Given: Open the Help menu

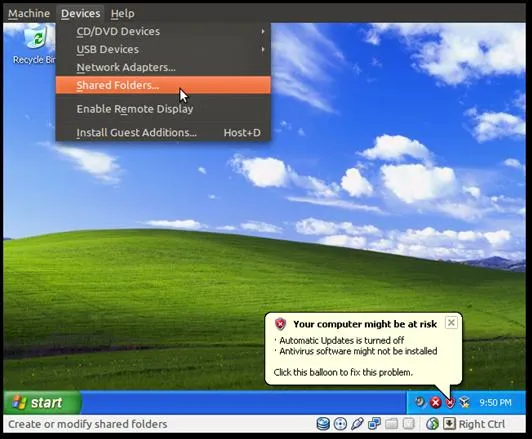Looking at the screenshot, I should click(x=122, y=14).
